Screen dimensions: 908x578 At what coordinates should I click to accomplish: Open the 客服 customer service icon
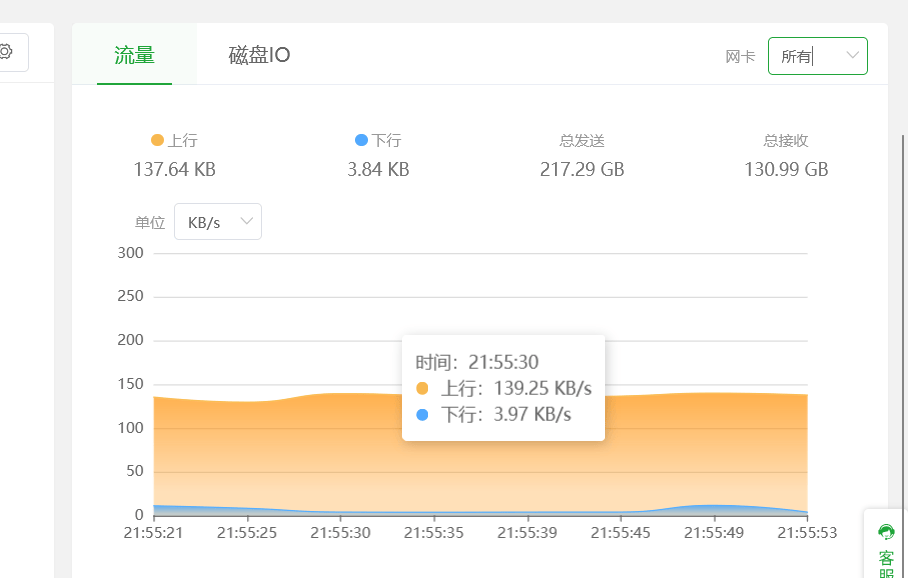(886, 532)
